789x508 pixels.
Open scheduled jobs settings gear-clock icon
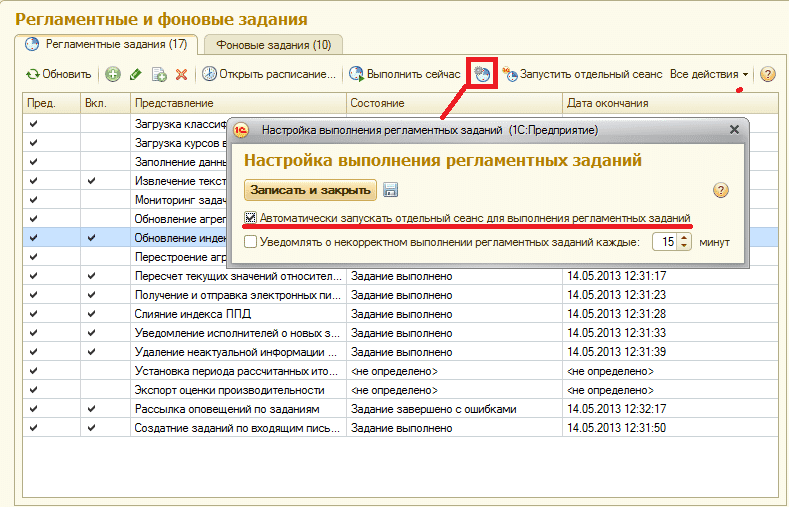[482, 74]
